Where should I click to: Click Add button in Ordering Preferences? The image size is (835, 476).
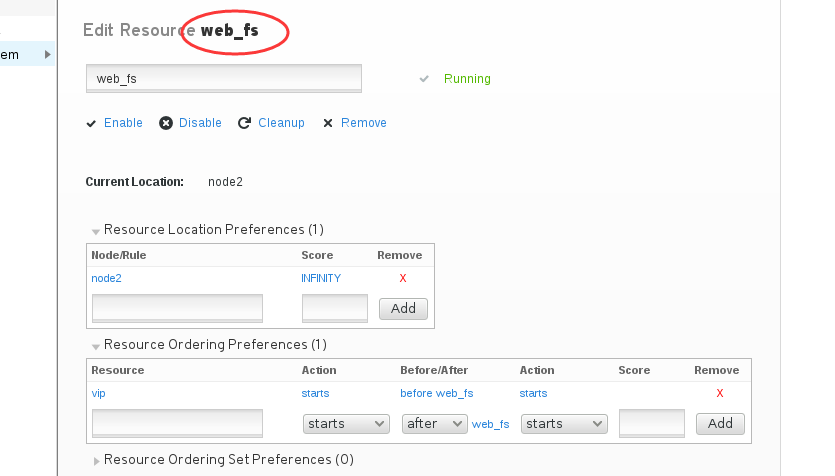[720, 424]
